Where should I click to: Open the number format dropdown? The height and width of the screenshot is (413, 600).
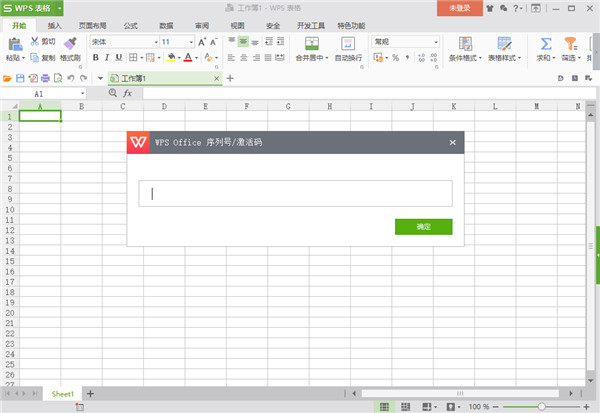(x=436, y=42)
